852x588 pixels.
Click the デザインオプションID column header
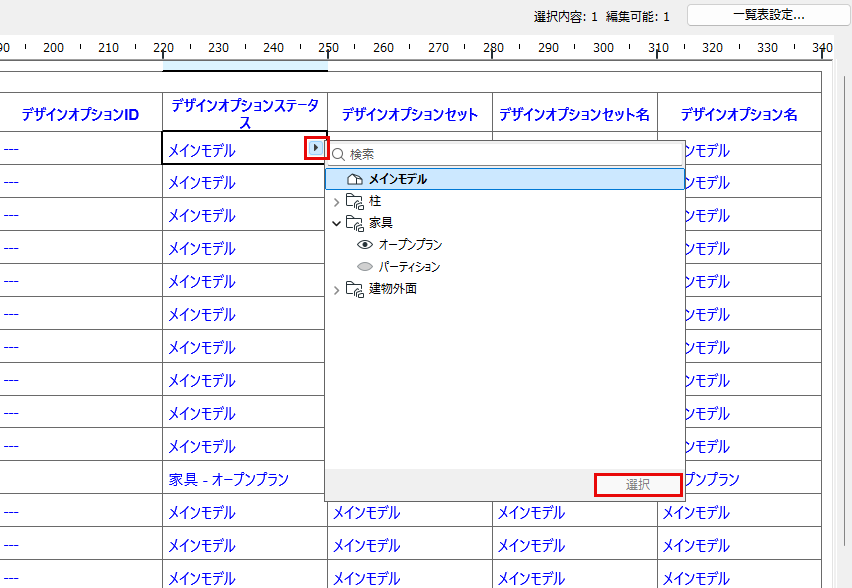tap(80, 114)
